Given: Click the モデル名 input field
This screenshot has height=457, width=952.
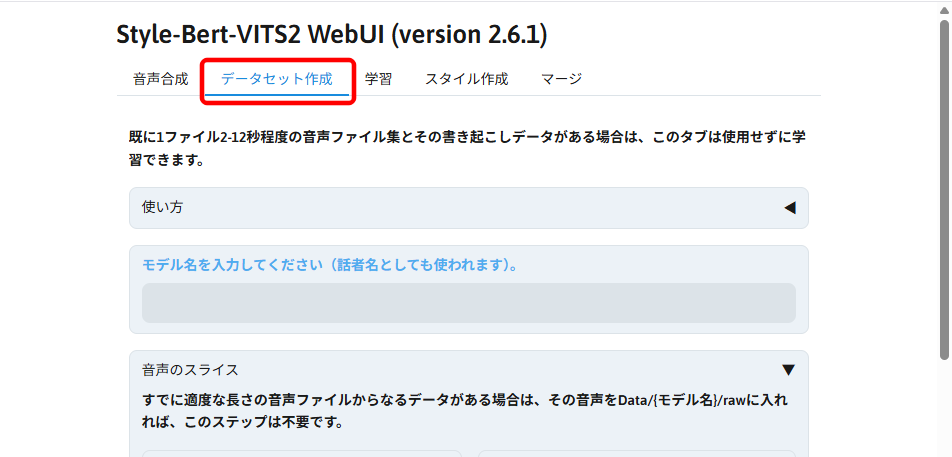Looking at the screenshot, I should point(469,303).
